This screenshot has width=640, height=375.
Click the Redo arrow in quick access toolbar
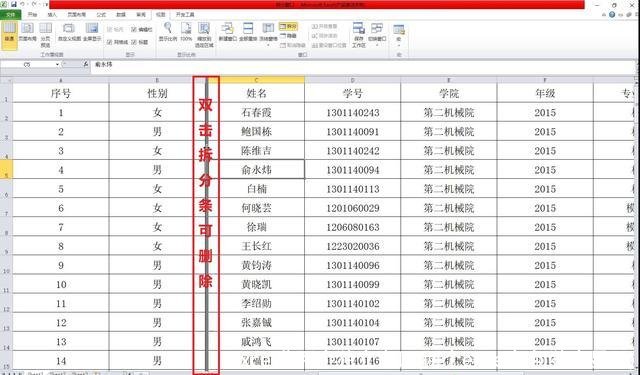33,4
